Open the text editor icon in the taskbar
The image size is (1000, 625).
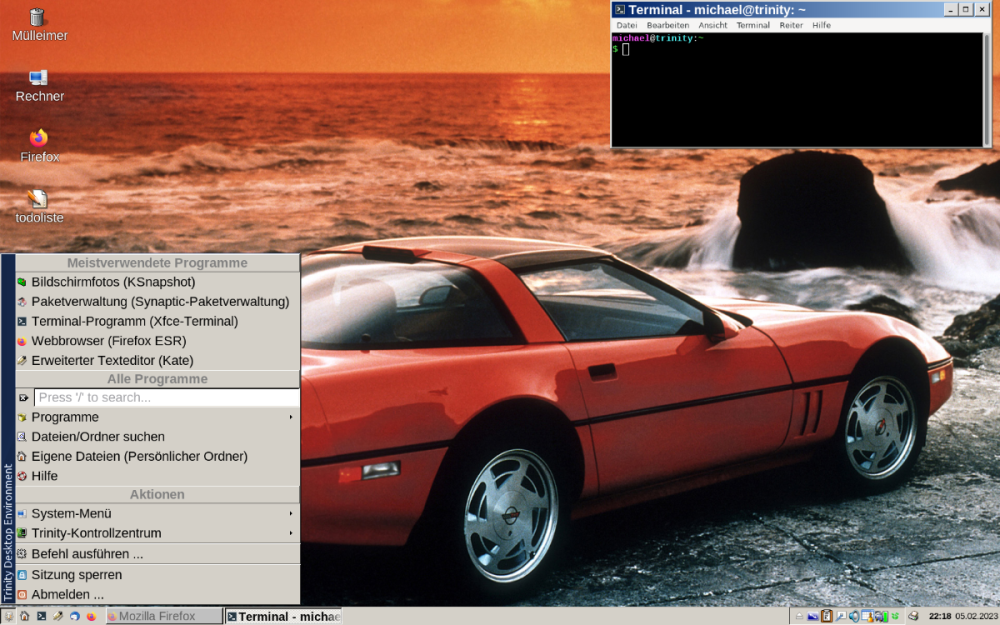pos(58,616)
